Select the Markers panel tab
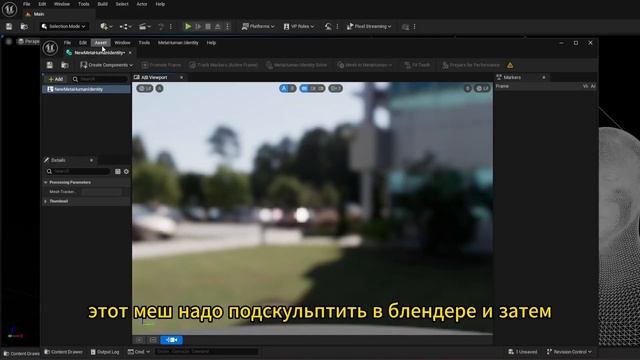Screen dimensions: 640x360 point(512,78)
